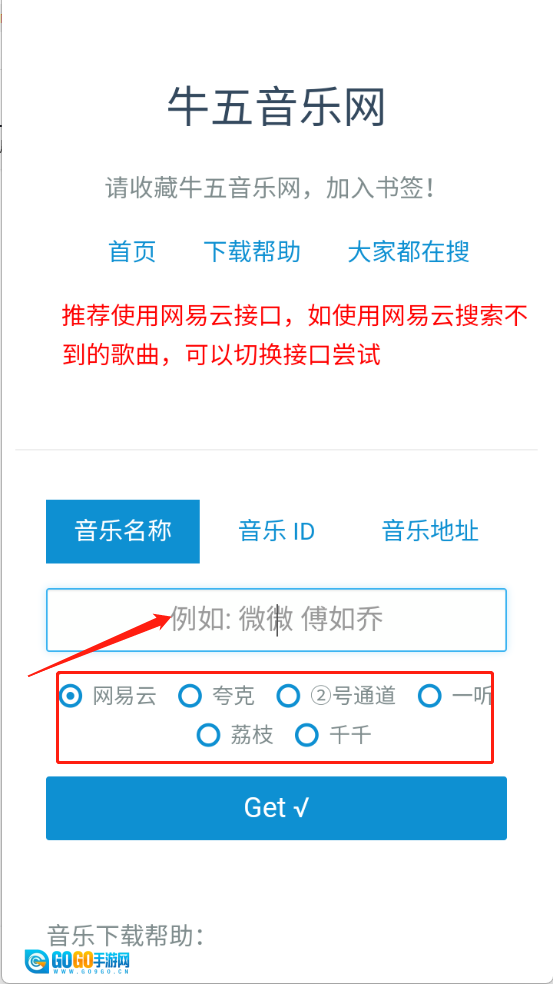This screenshot has width=553, height=984.
Task: Click the red 网易云接口 recommendation notice
Action: tap(294, 336)
